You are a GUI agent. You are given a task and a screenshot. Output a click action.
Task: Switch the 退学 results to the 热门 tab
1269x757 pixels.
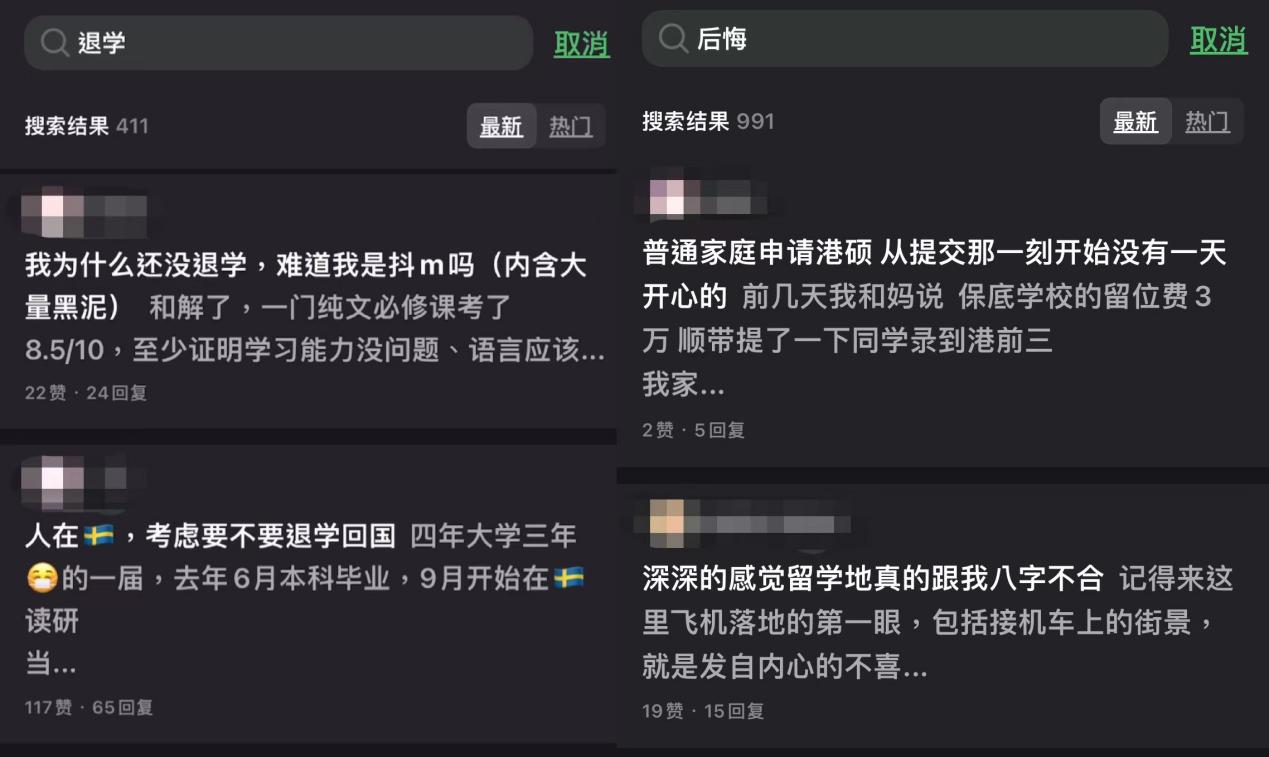[x=570, y=126]
